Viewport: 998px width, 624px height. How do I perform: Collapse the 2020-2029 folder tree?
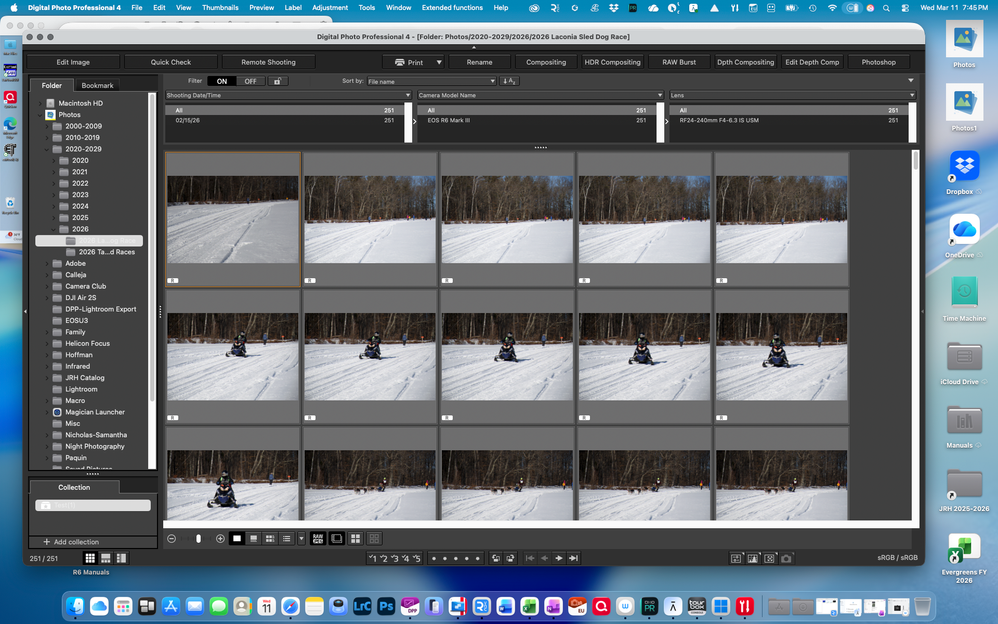tap(46, 149)
